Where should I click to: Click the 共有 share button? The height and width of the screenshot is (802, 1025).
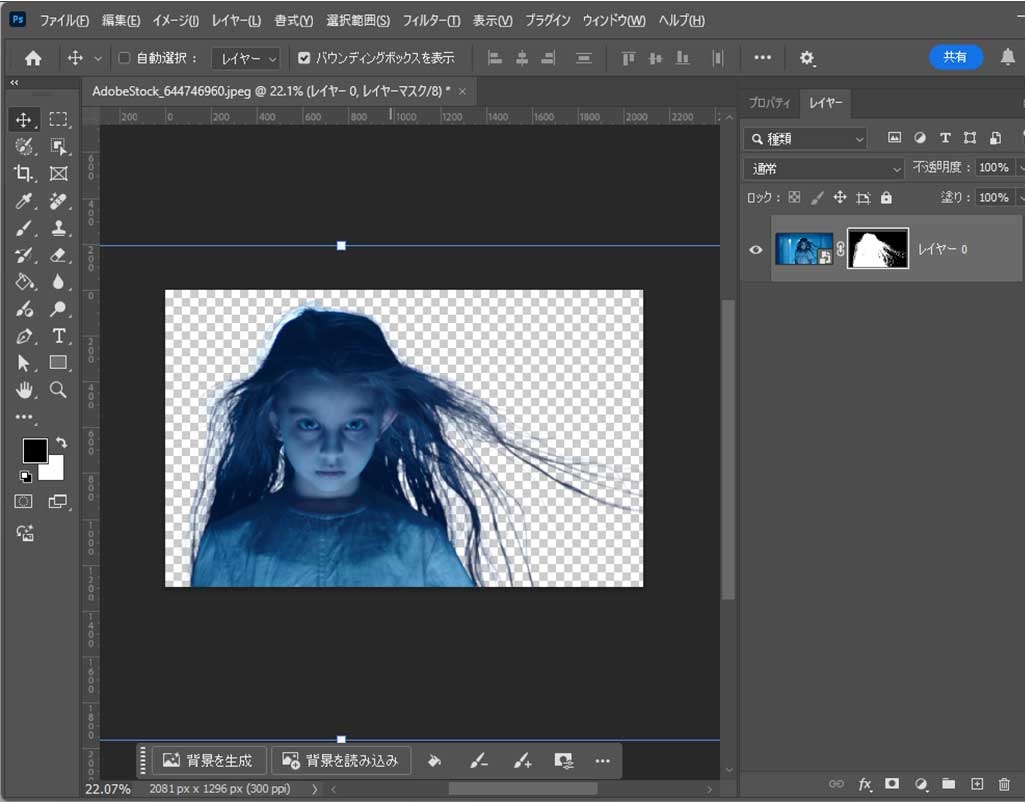coord(955,57)
